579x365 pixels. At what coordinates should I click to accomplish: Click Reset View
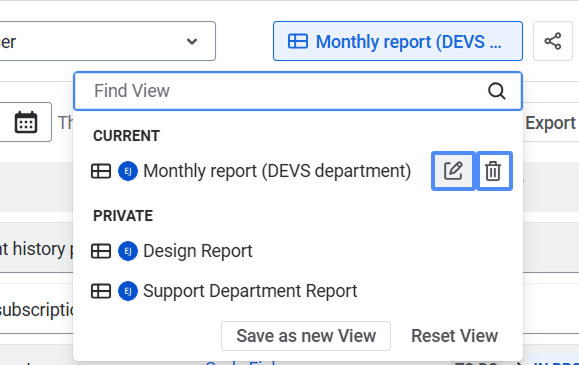click(x=455, y=336)
